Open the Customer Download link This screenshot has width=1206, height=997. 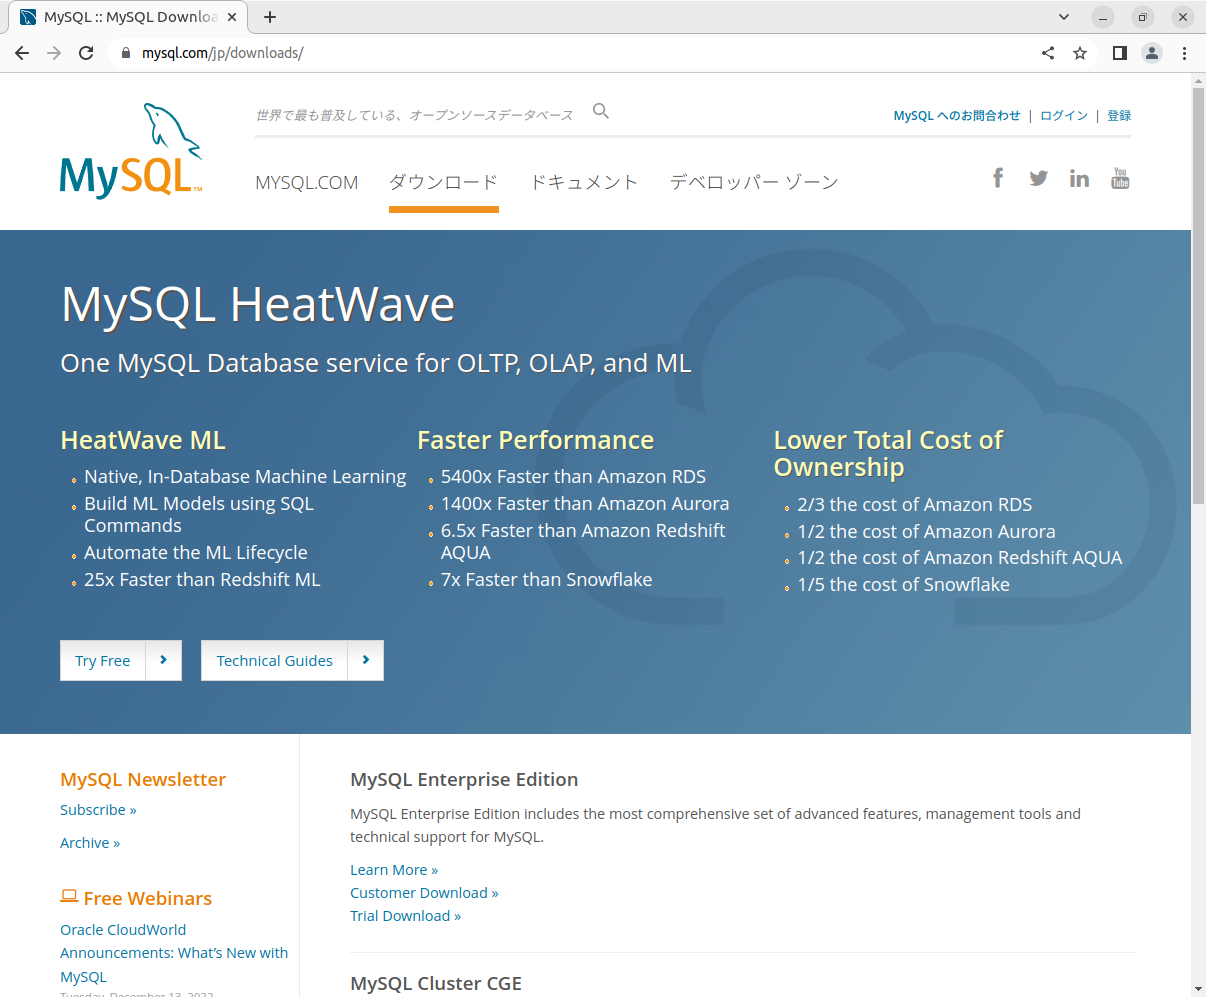point(424,893)
